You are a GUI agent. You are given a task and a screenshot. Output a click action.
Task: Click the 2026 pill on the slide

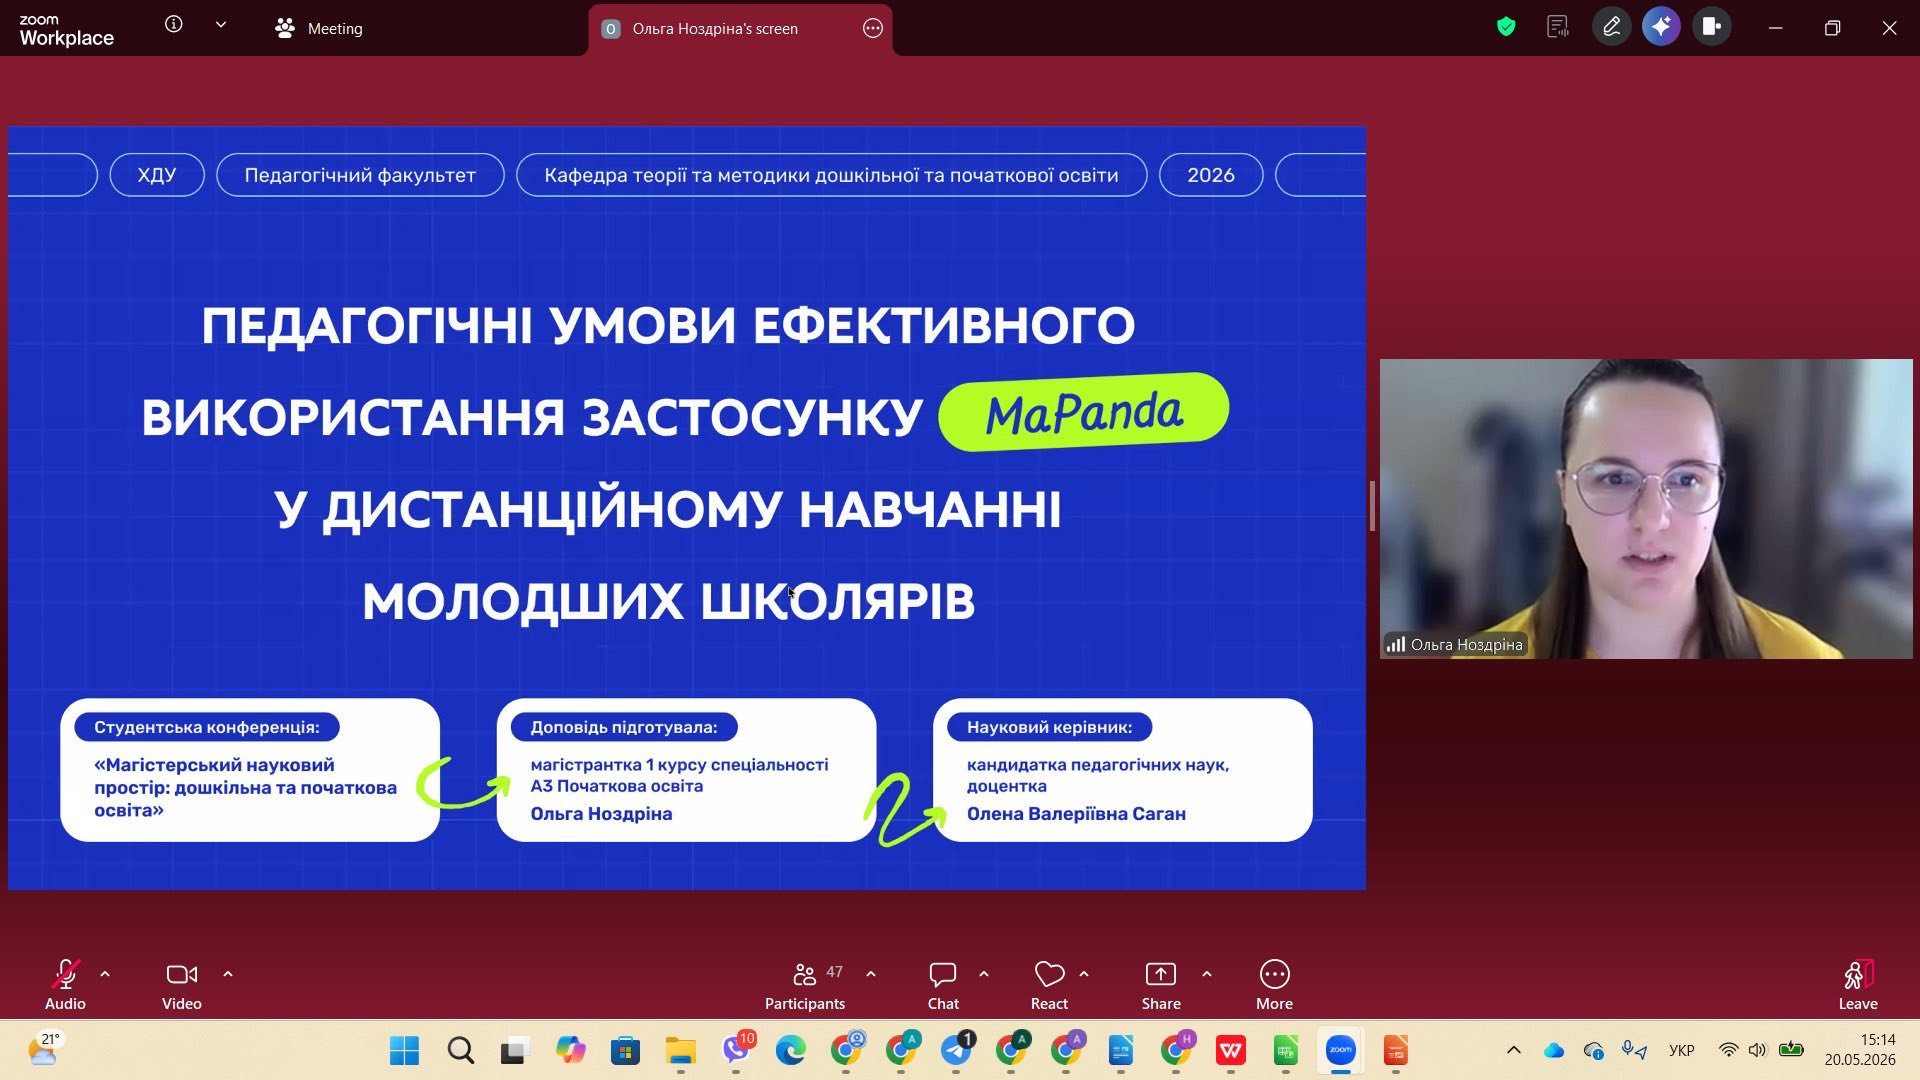[1211, 175]
